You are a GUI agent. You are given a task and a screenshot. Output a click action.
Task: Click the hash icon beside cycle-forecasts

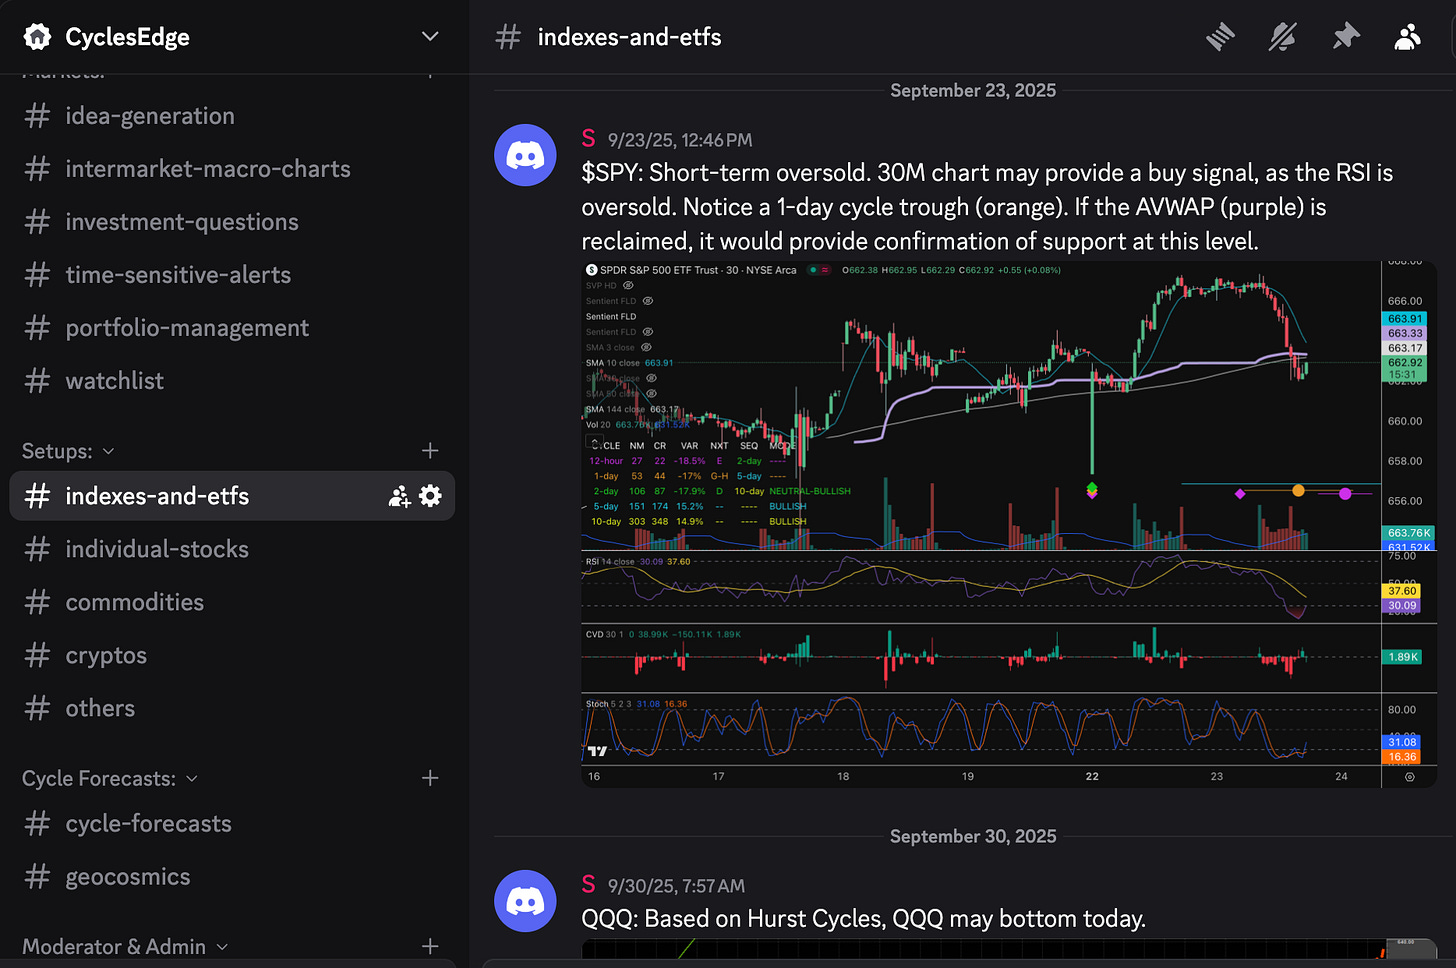pyautogui.click(x=37, y=824)
